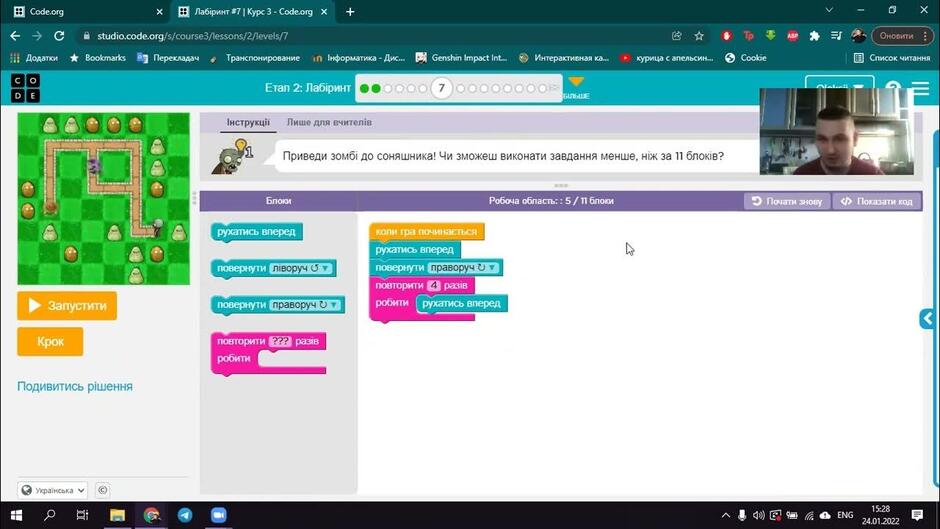Click the Запустити run button

click(x=67, y=306)
